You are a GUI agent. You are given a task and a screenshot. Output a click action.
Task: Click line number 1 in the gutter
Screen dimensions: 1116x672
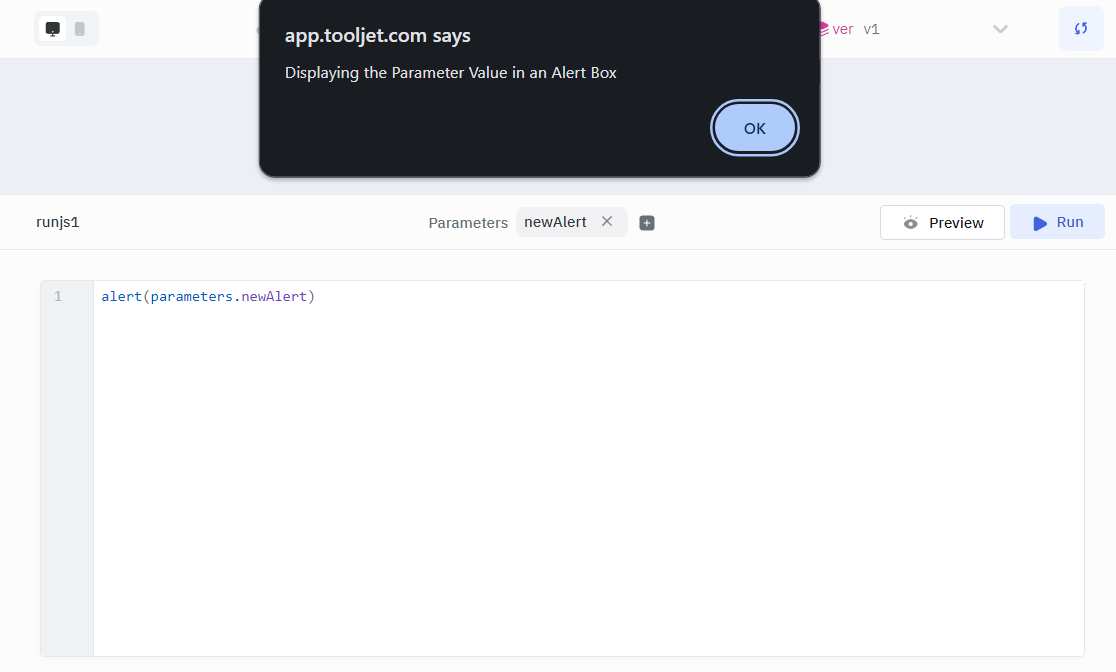[58, 297]
